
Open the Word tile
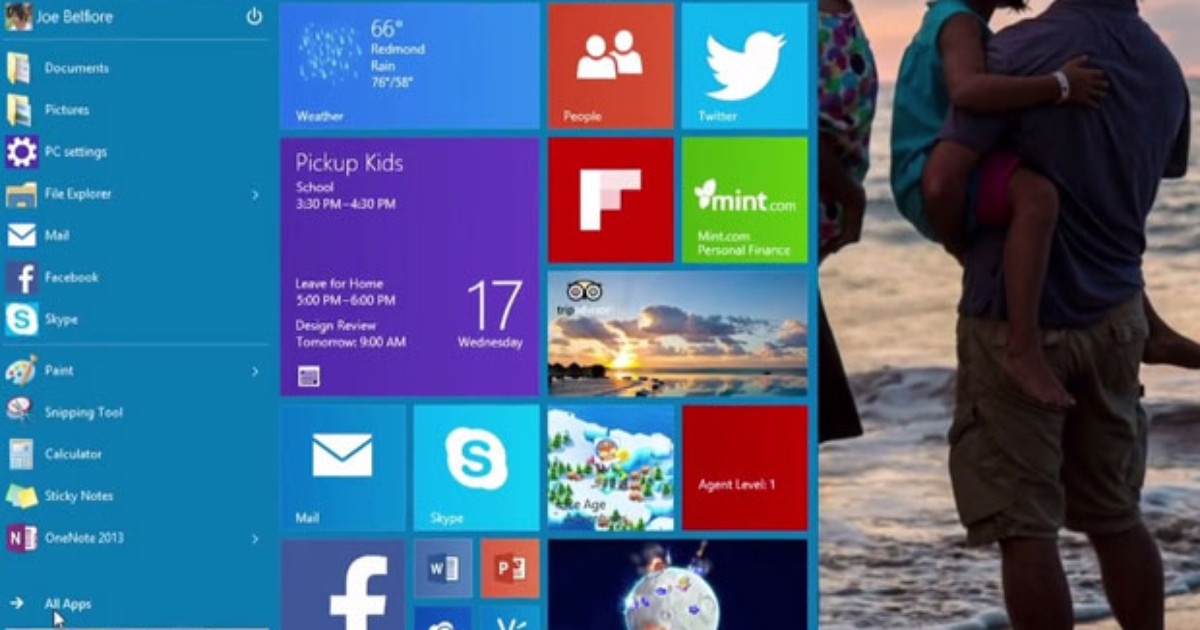[443, 567]
